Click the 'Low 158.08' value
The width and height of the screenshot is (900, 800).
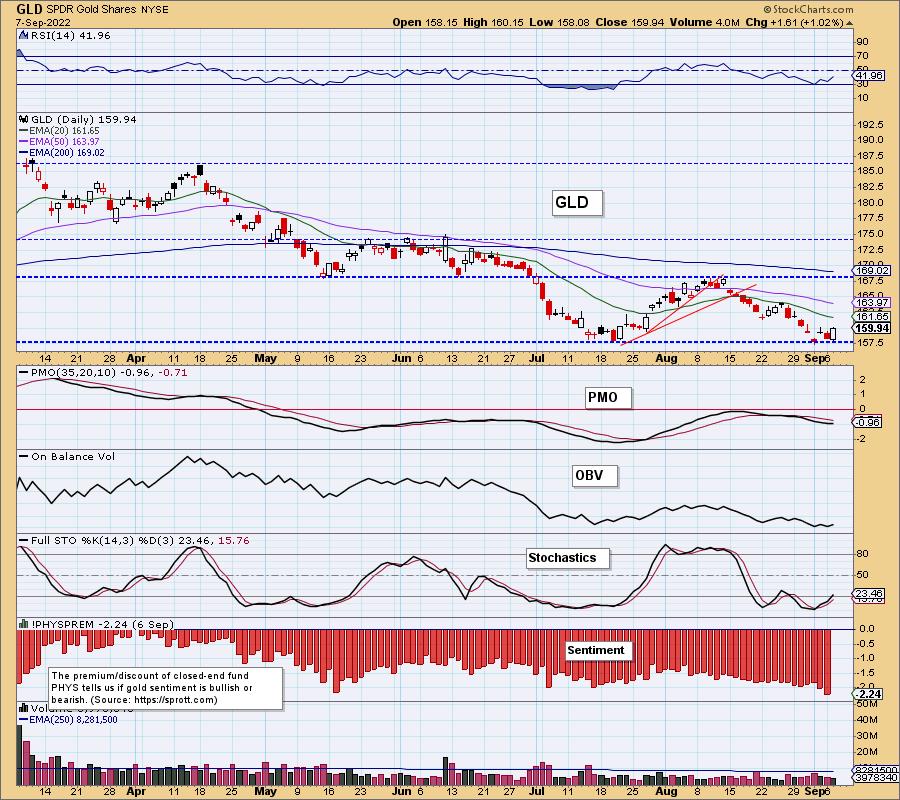point(559,22)
